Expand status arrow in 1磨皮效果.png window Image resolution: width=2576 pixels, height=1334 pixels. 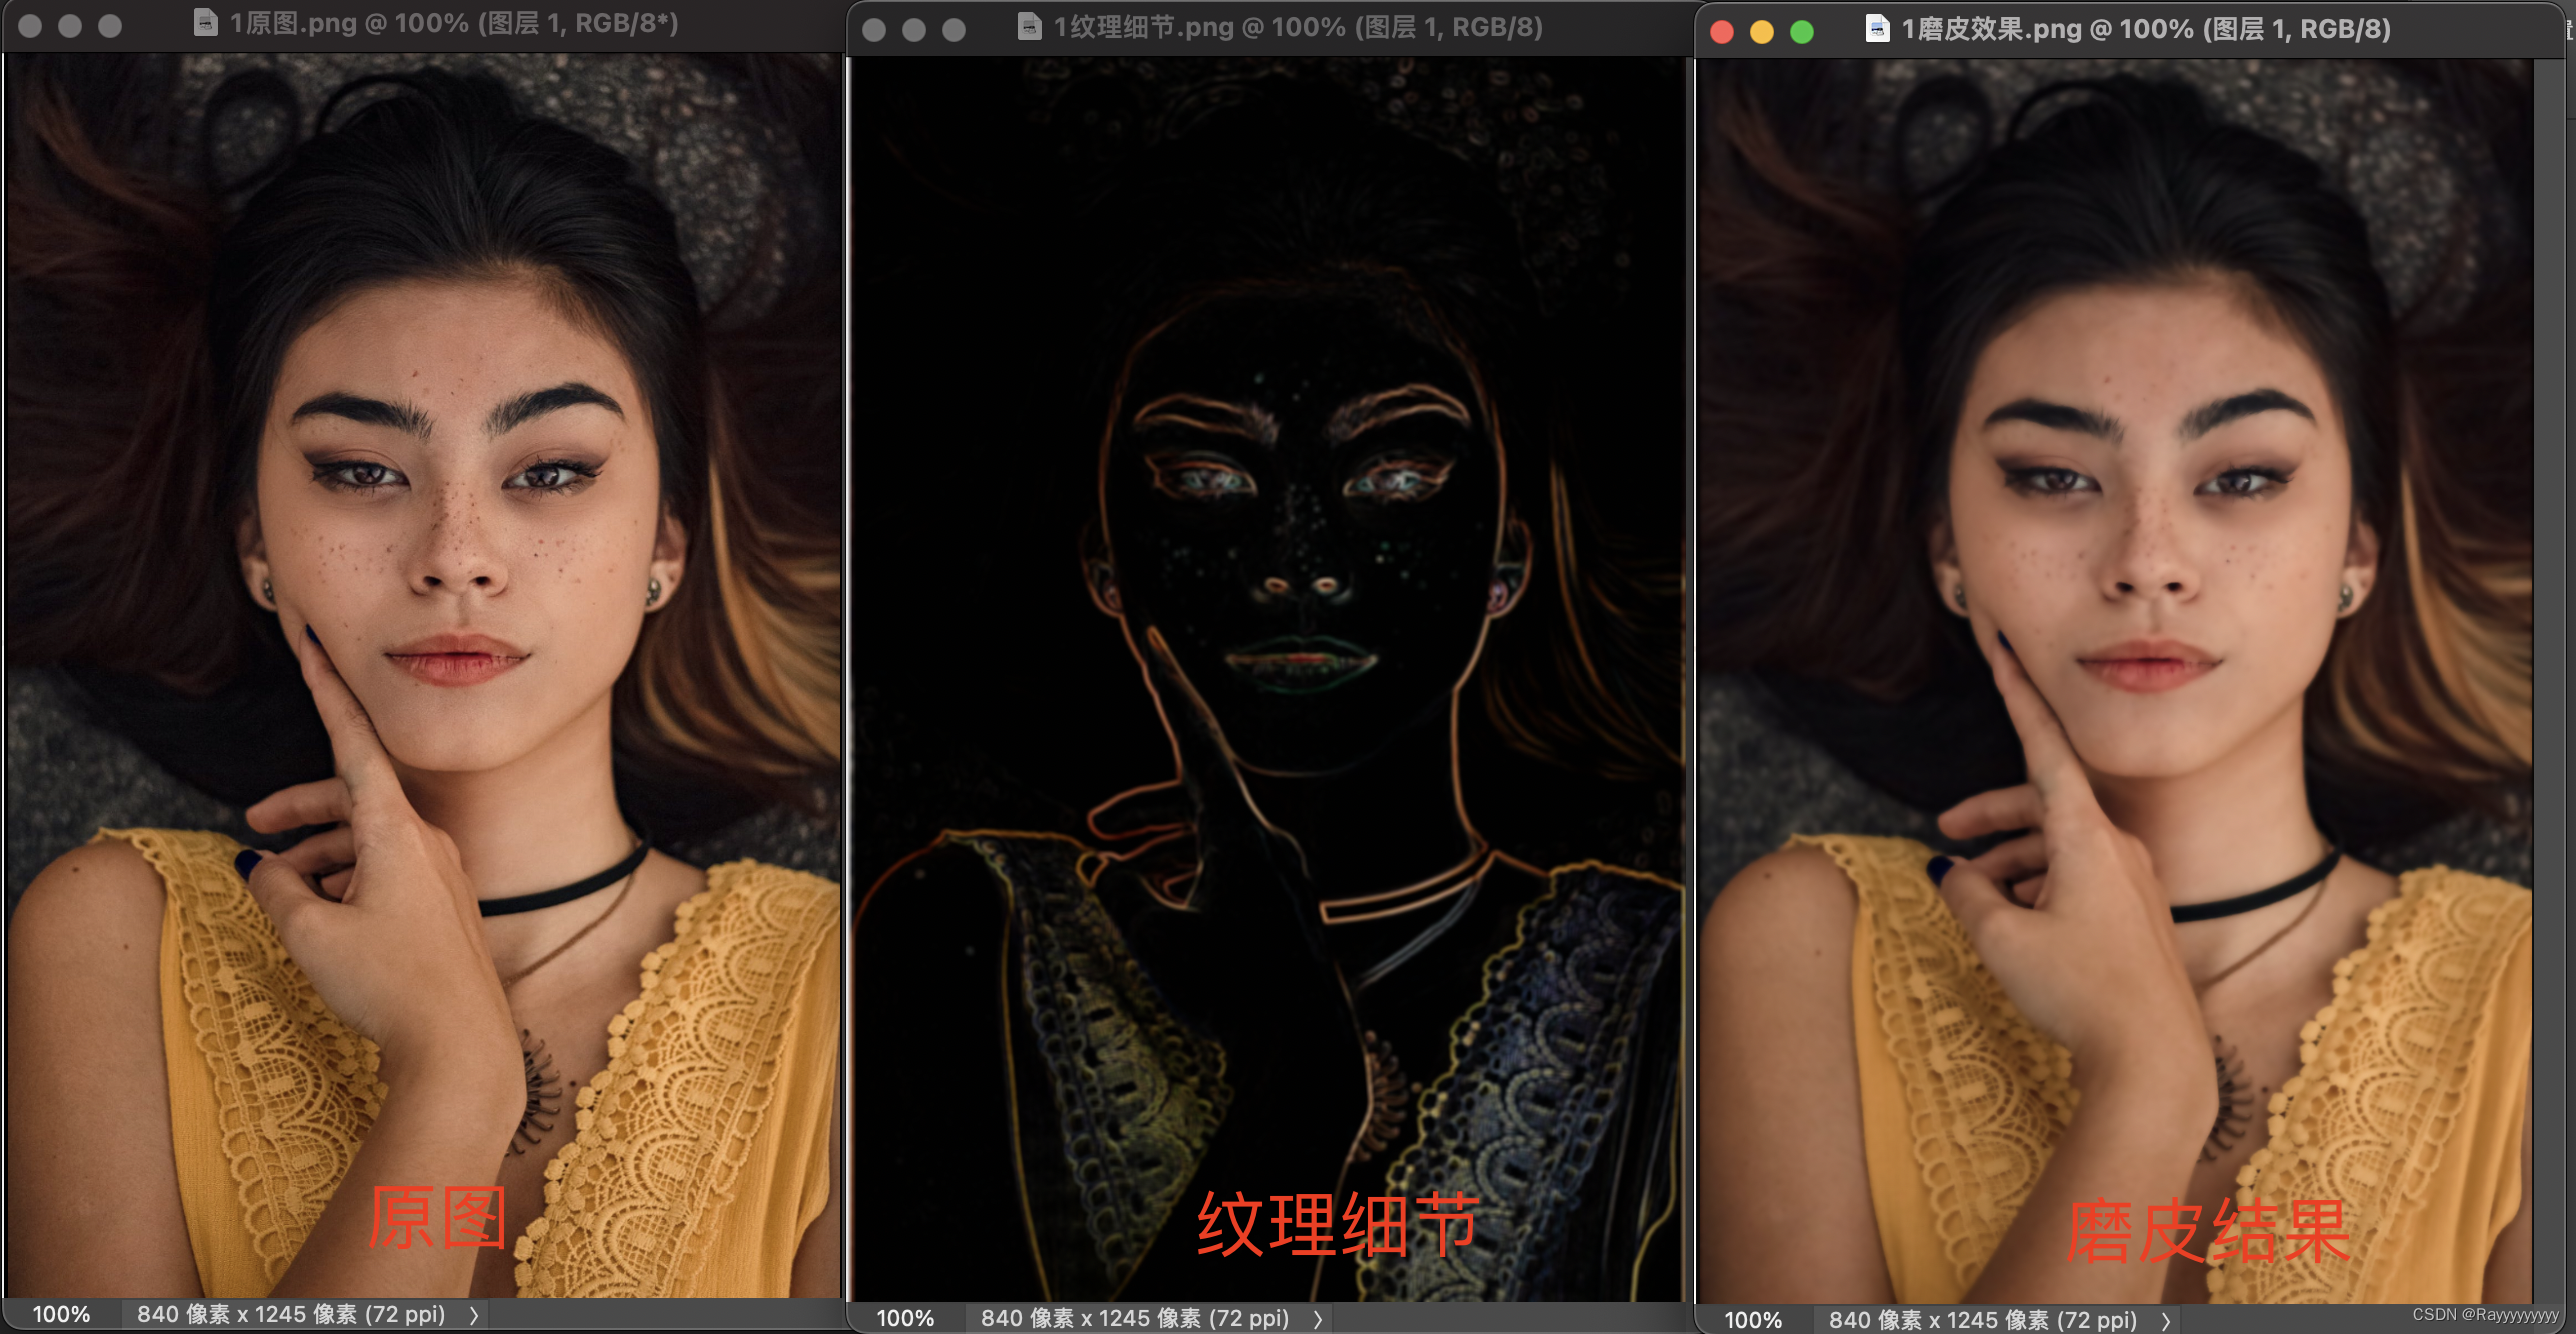(x=2165, y=1321)
